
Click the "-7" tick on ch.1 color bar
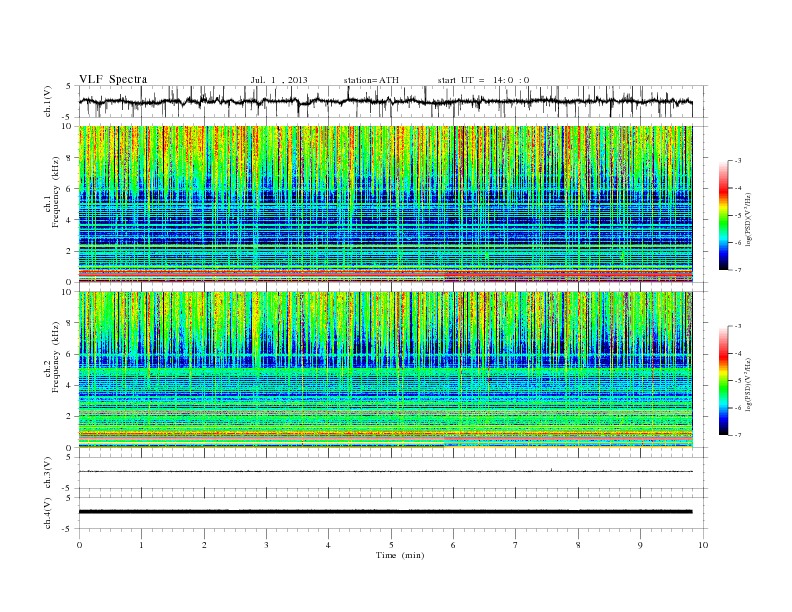[738, 270]
